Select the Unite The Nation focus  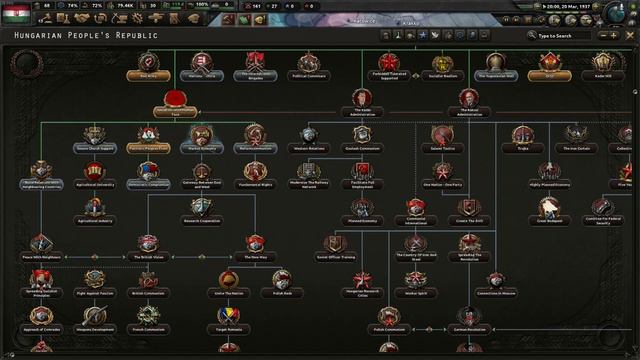click(x=229, y=284)
